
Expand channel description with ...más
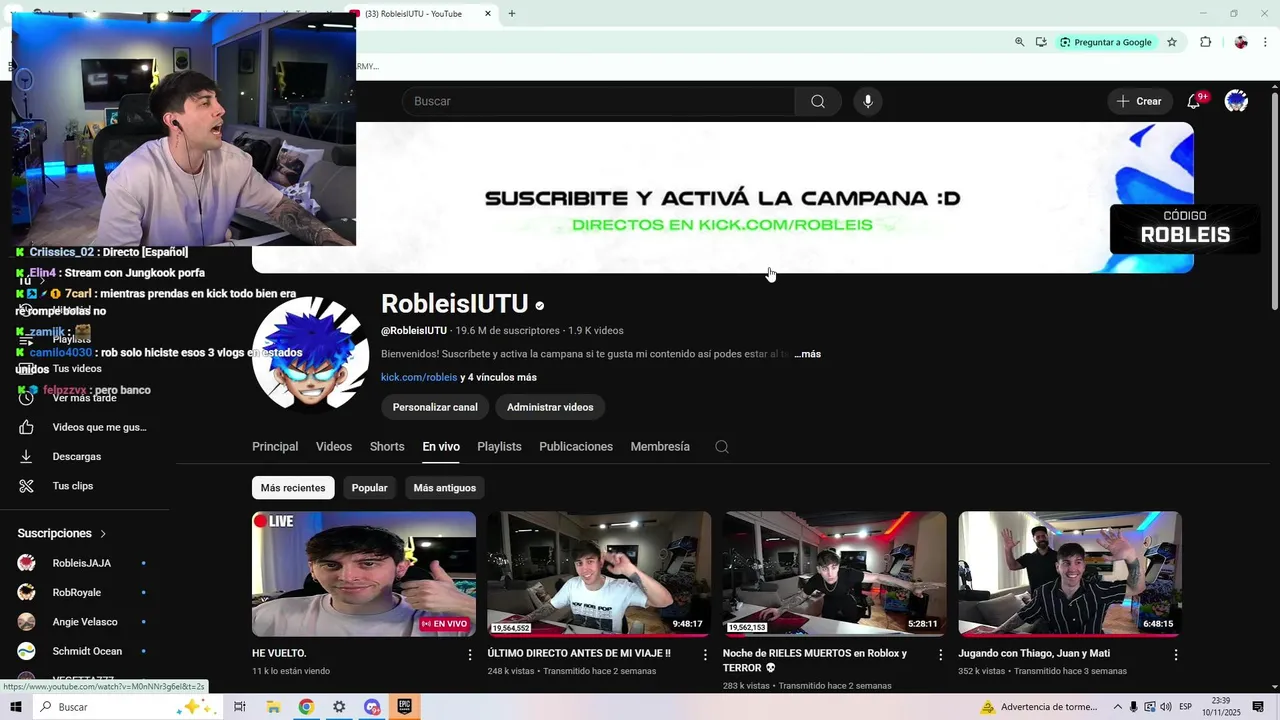pos(807,354)
